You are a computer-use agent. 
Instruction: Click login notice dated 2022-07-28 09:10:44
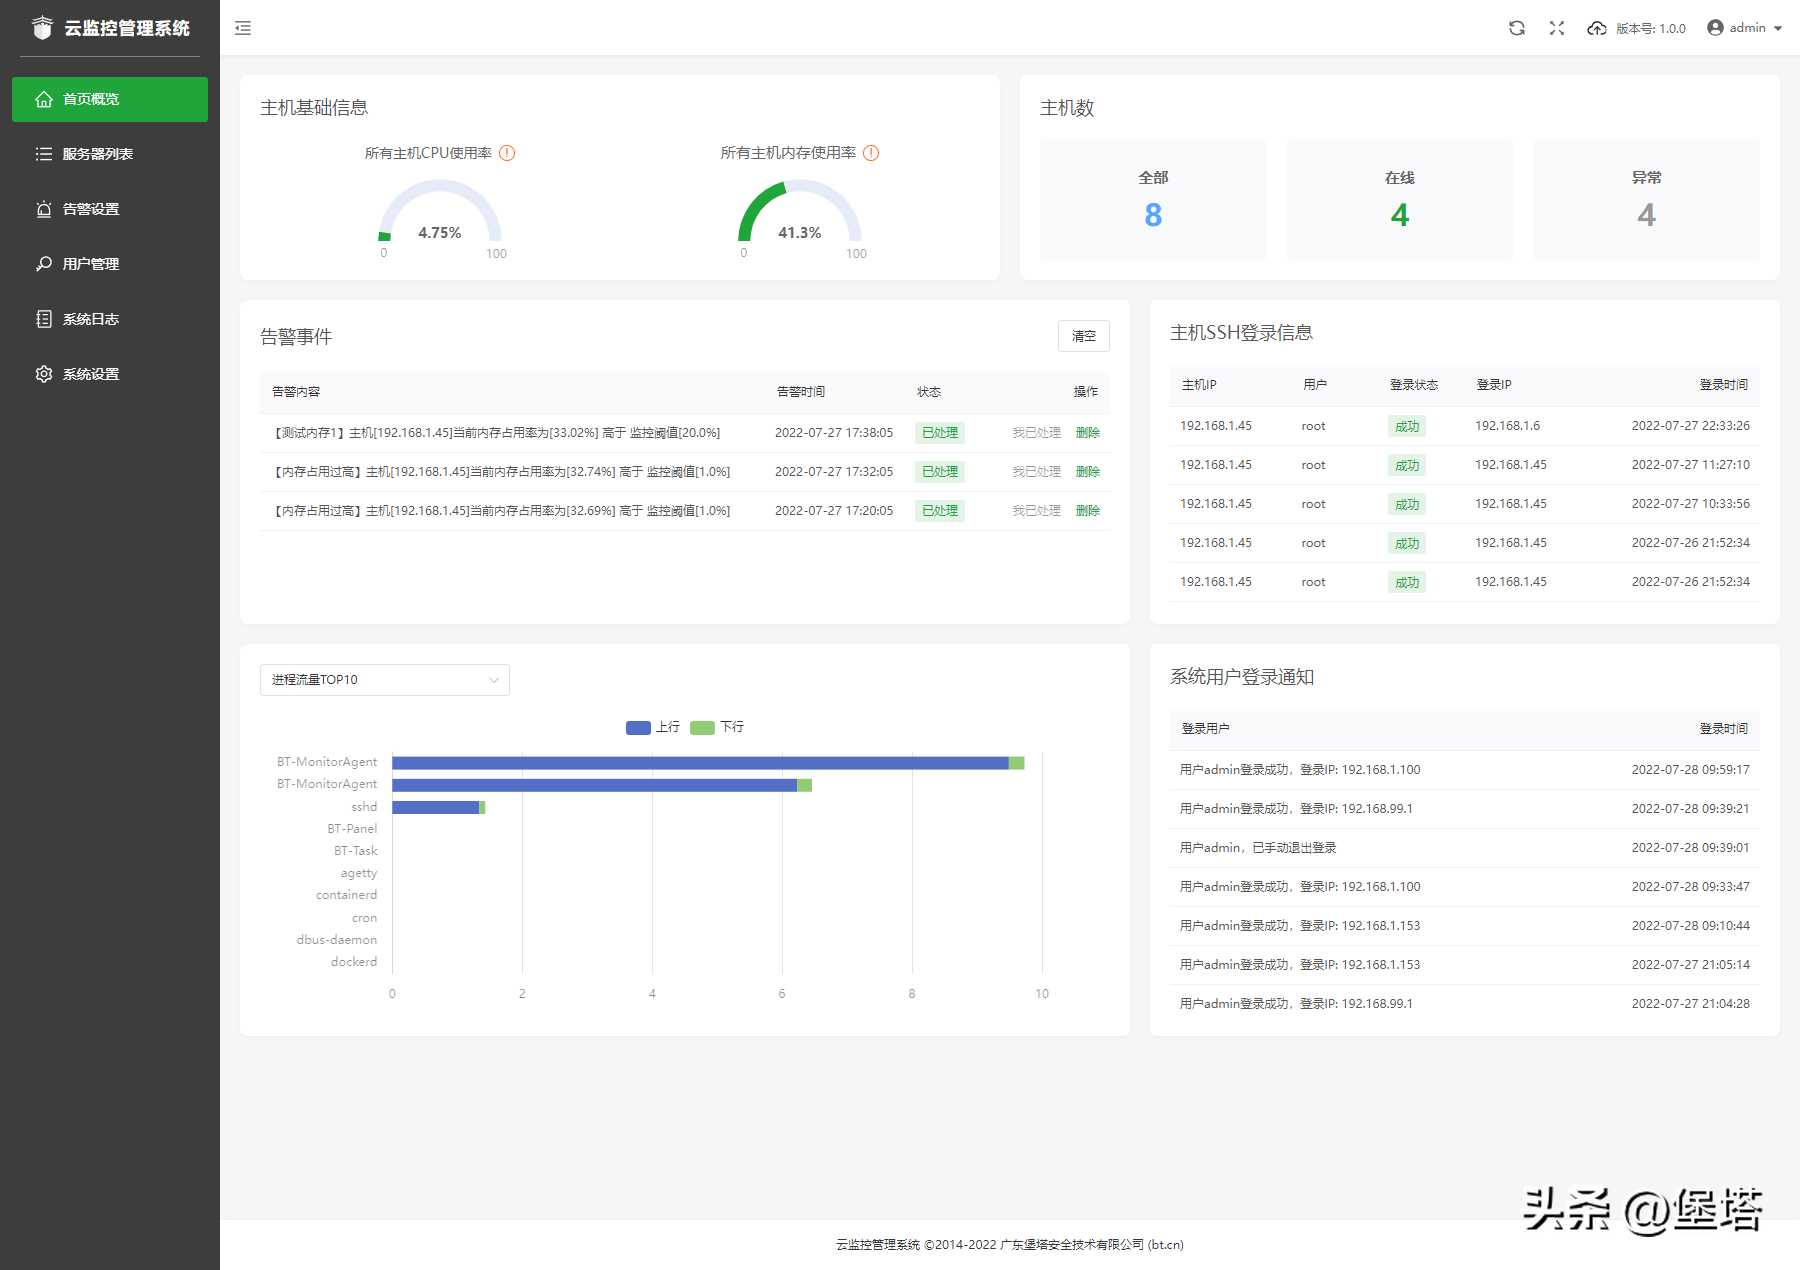[1465, 926]
